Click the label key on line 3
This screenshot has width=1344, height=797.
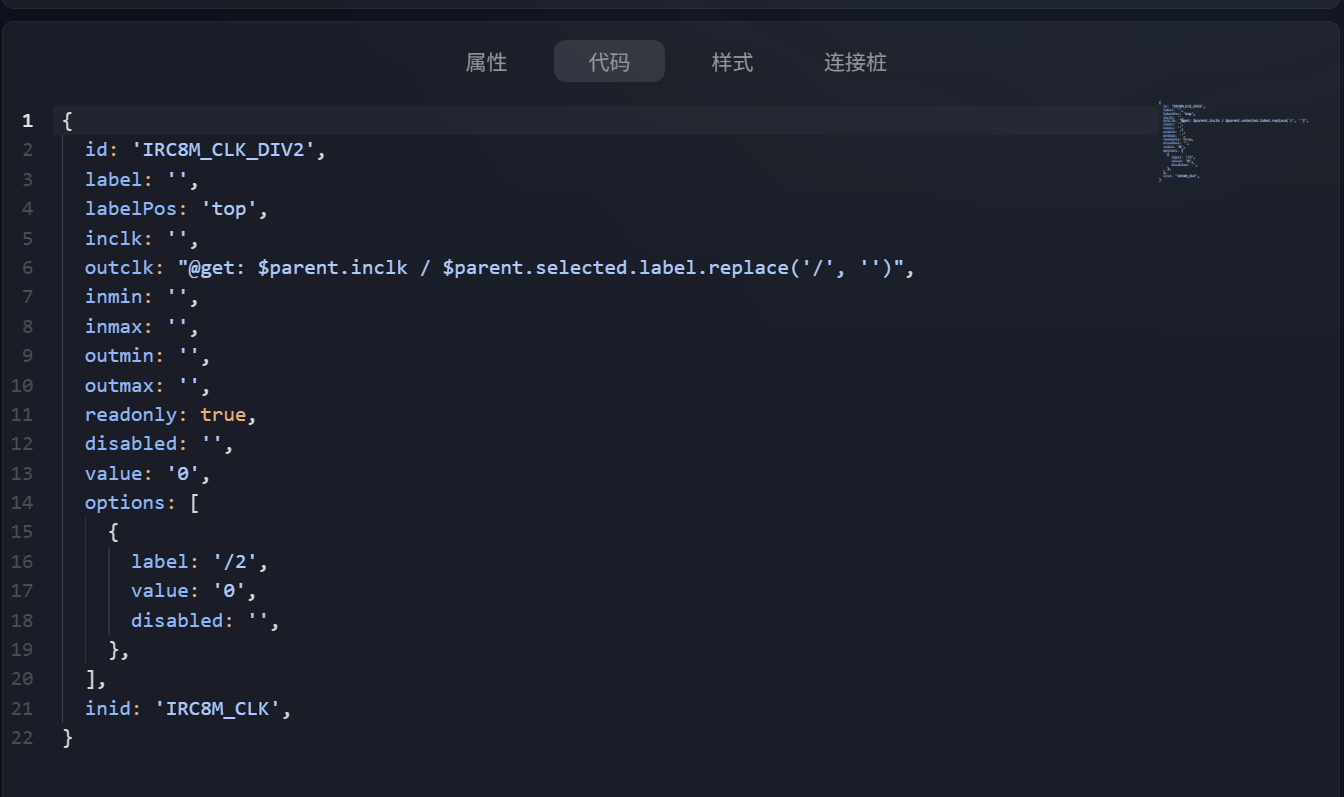point(113,180)
